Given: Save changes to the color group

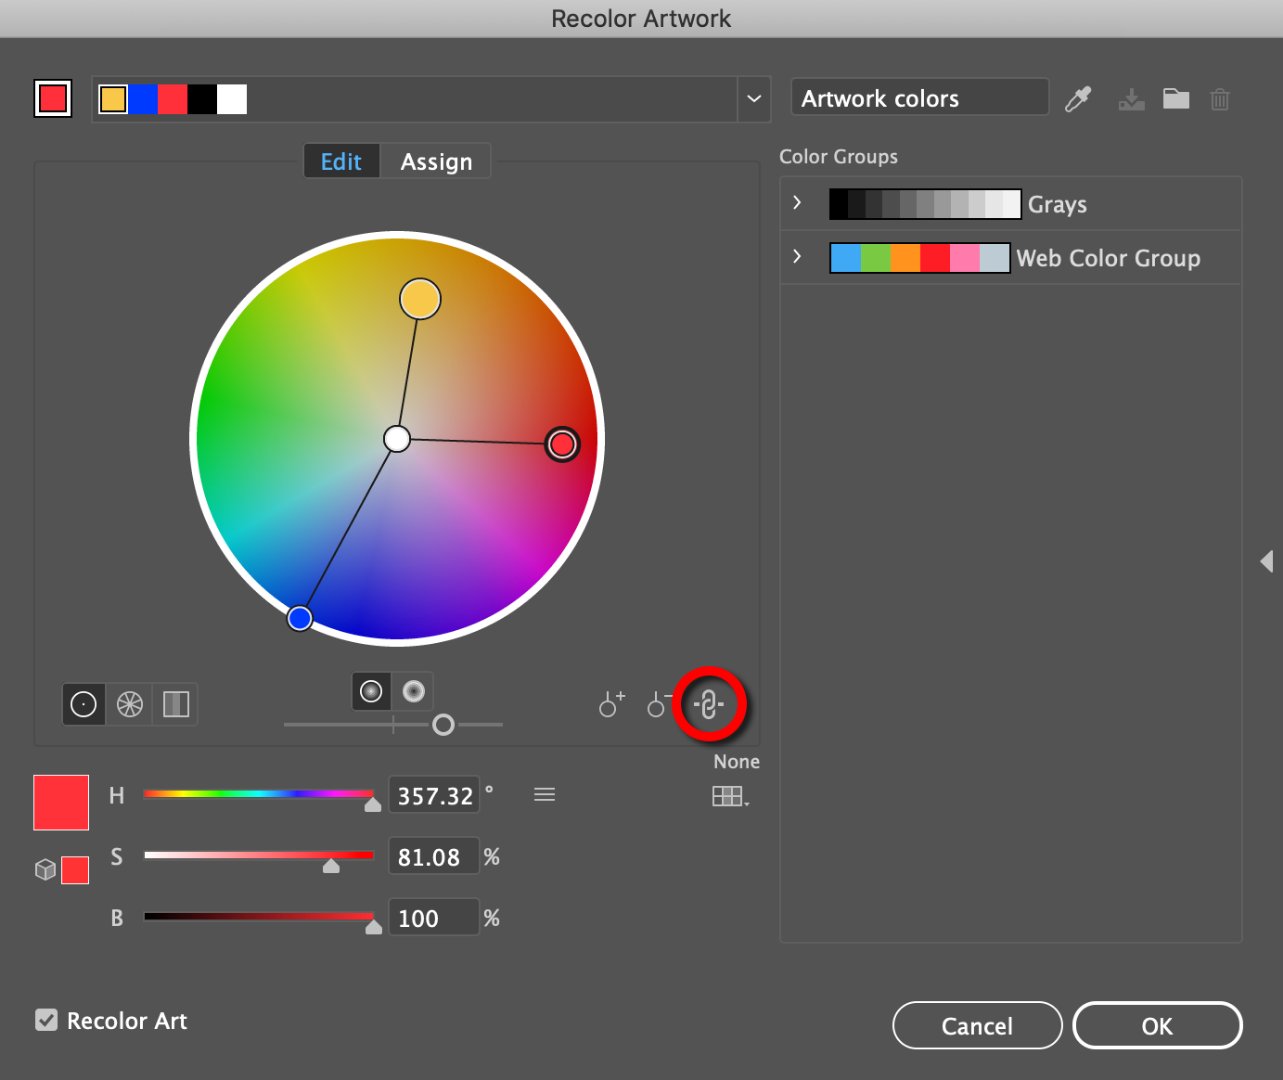Looking at the screenshot, I should click(1131, 98).
